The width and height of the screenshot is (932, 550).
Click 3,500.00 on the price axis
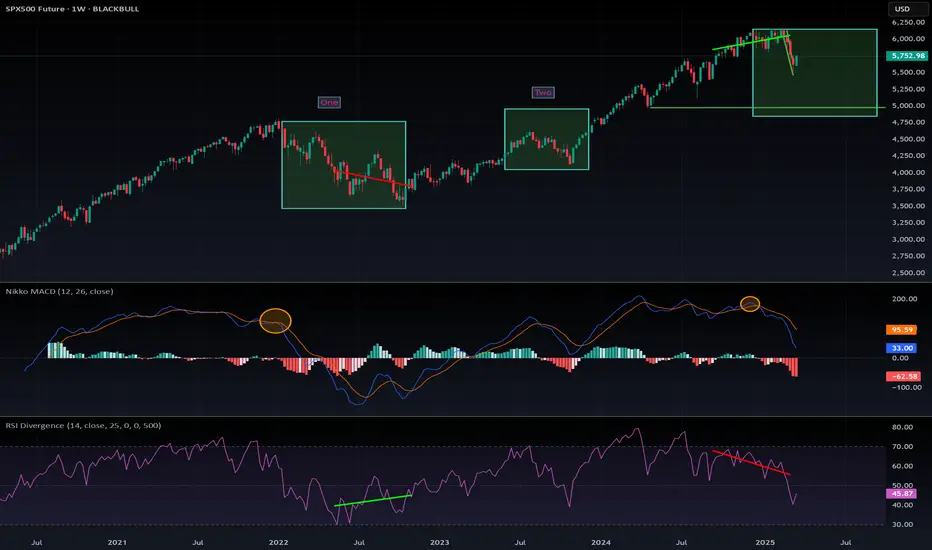[x=908, y=206]
